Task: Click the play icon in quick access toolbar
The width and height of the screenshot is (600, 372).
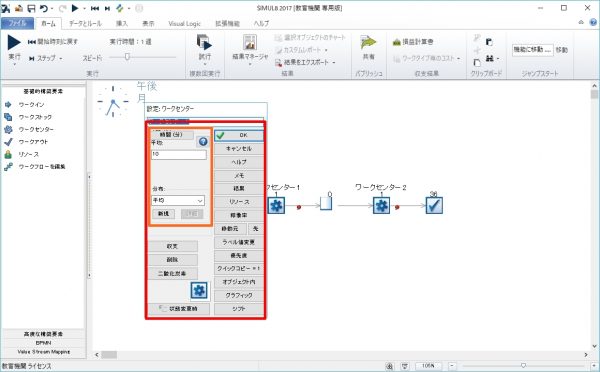Action: [x=75, y=8]
